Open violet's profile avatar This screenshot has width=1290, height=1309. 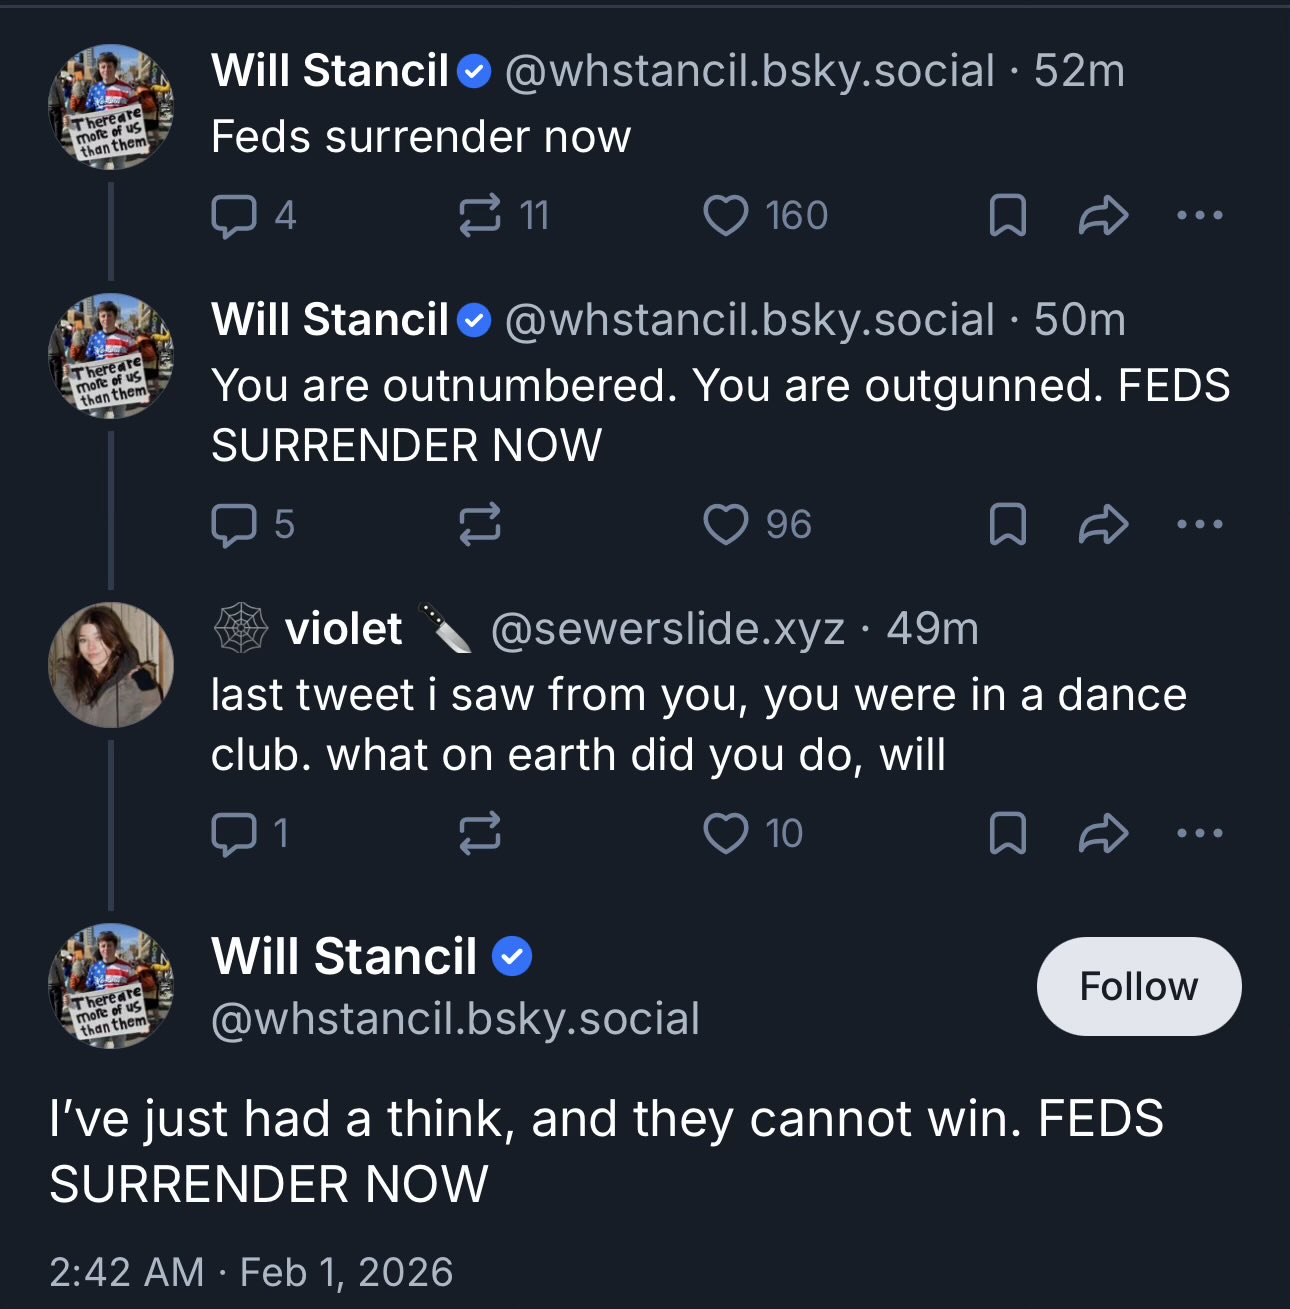coord(111,665)
